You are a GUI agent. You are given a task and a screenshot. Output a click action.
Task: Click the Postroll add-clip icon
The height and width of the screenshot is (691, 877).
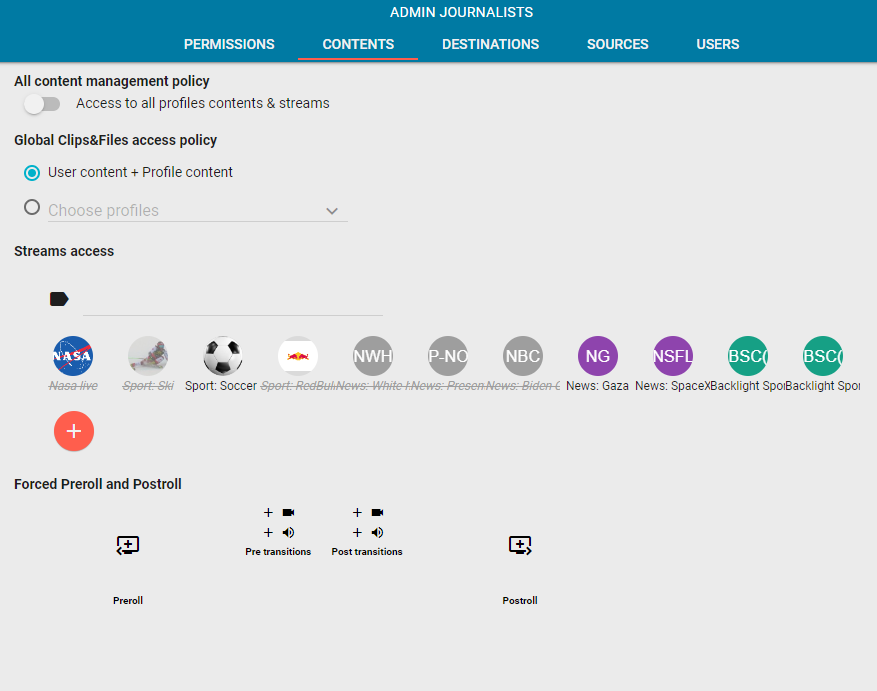point(520,545)
